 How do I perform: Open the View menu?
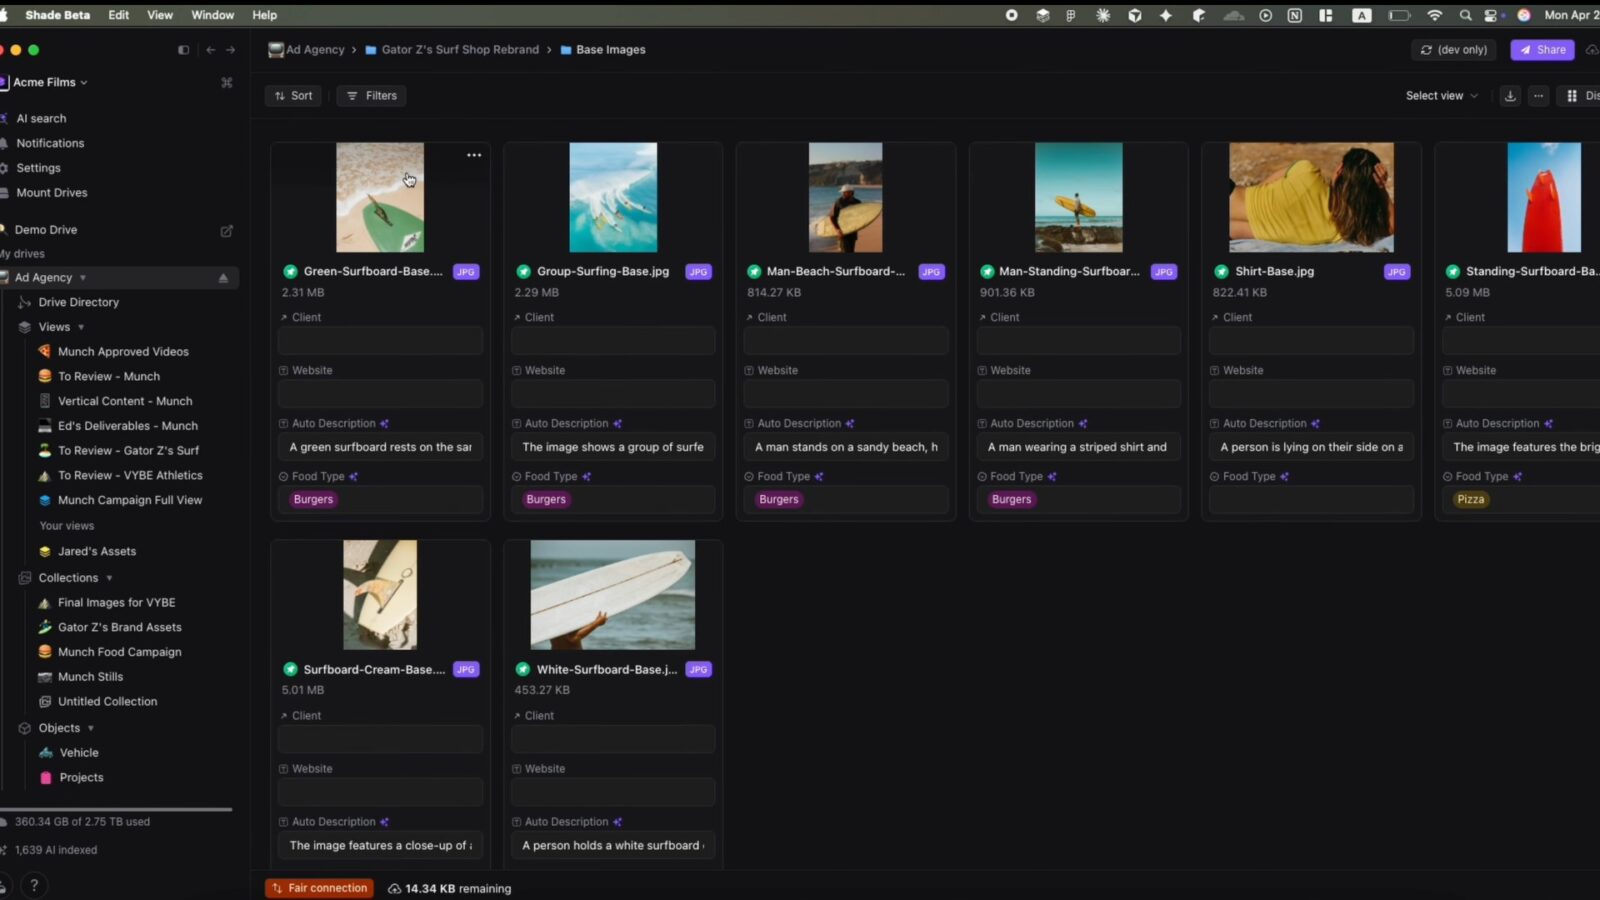pos(160,15)
